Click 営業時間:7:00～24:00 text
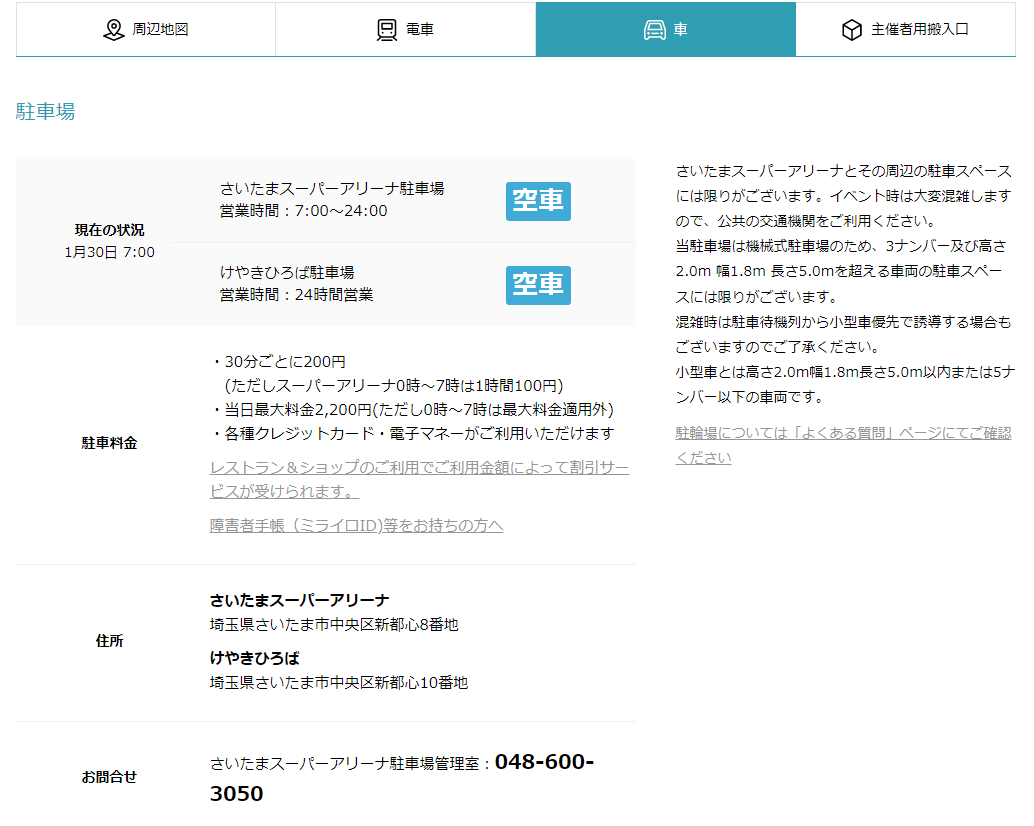 pos(303,211)
